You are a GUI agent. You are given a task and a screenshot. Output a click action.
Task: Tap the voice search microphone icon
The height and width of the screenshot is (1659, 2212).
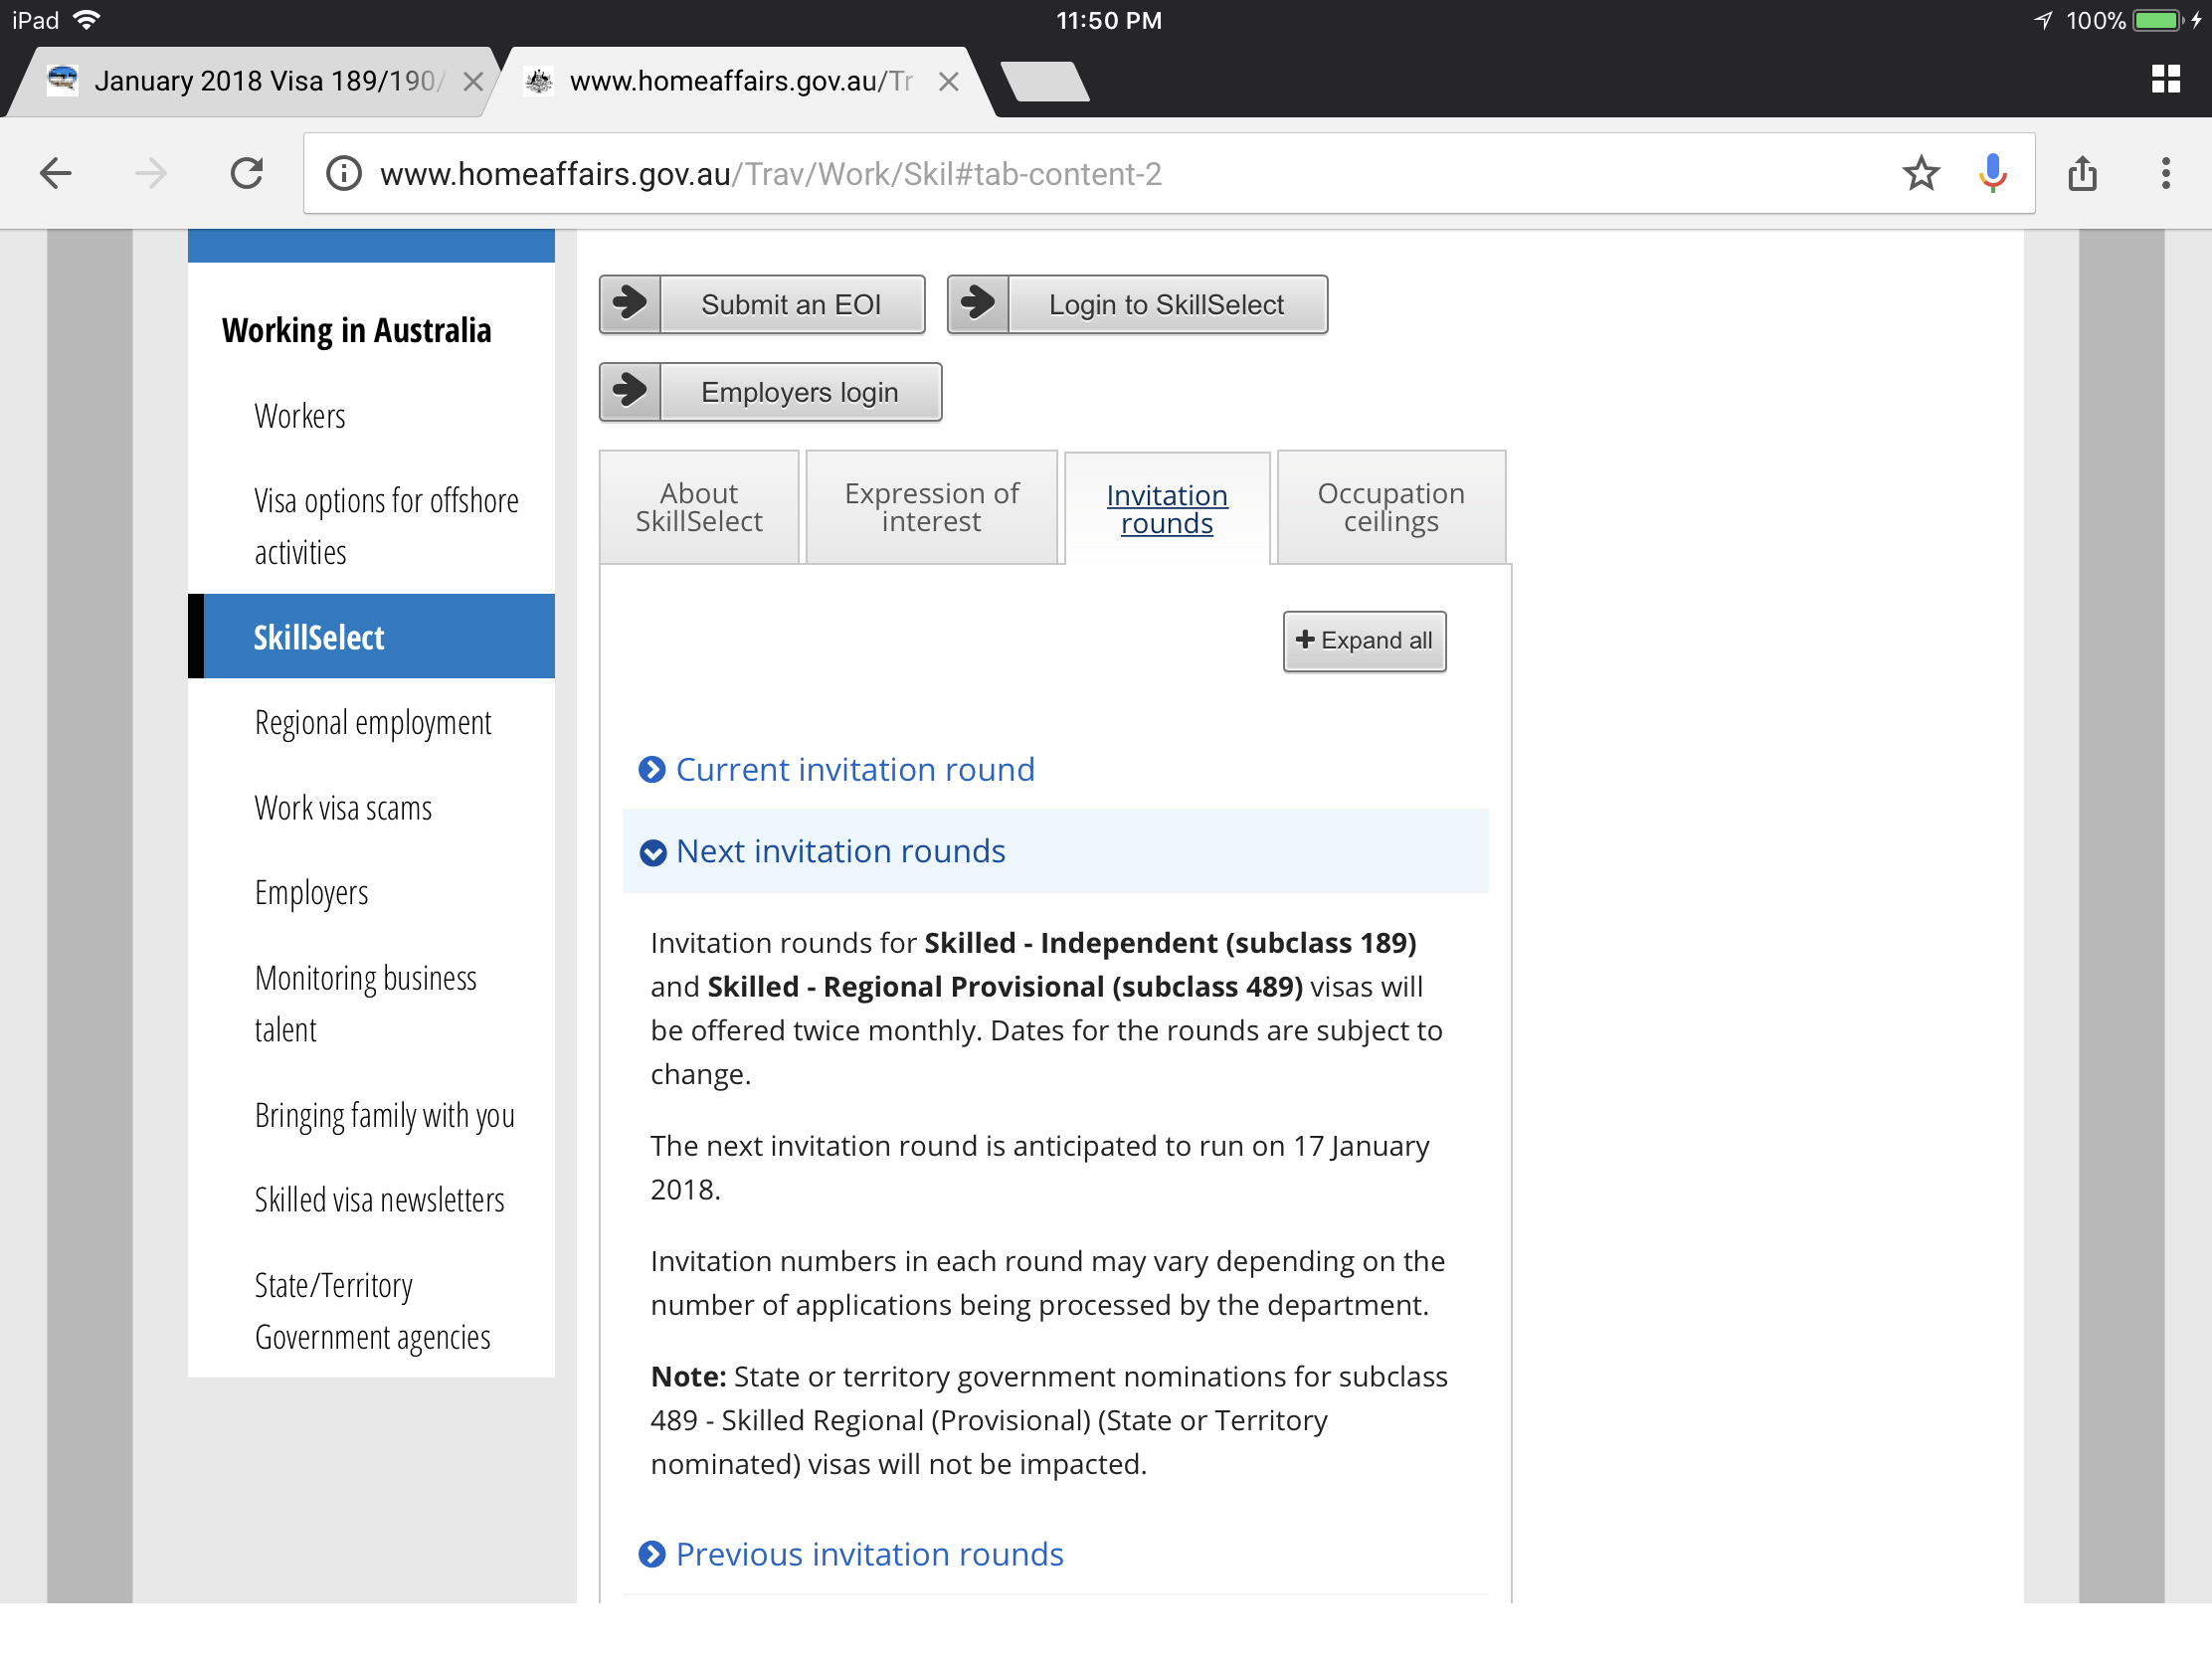click(1992, 174)
